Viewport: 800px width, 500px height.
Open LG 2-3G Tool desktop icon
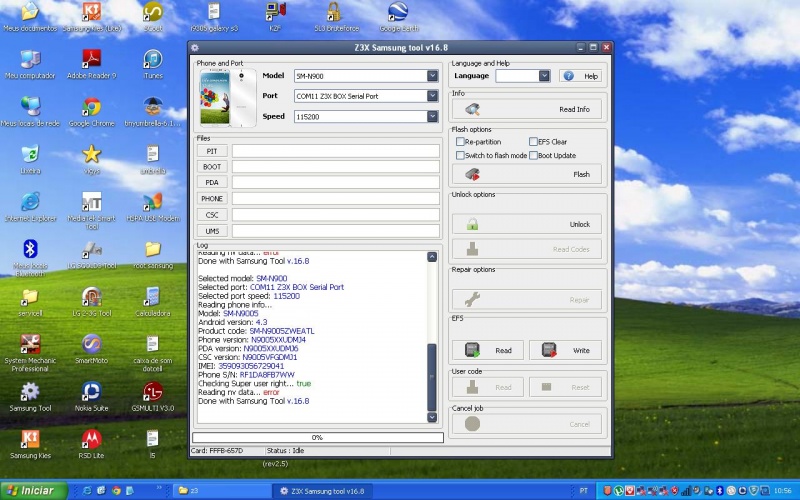(92, 302)
